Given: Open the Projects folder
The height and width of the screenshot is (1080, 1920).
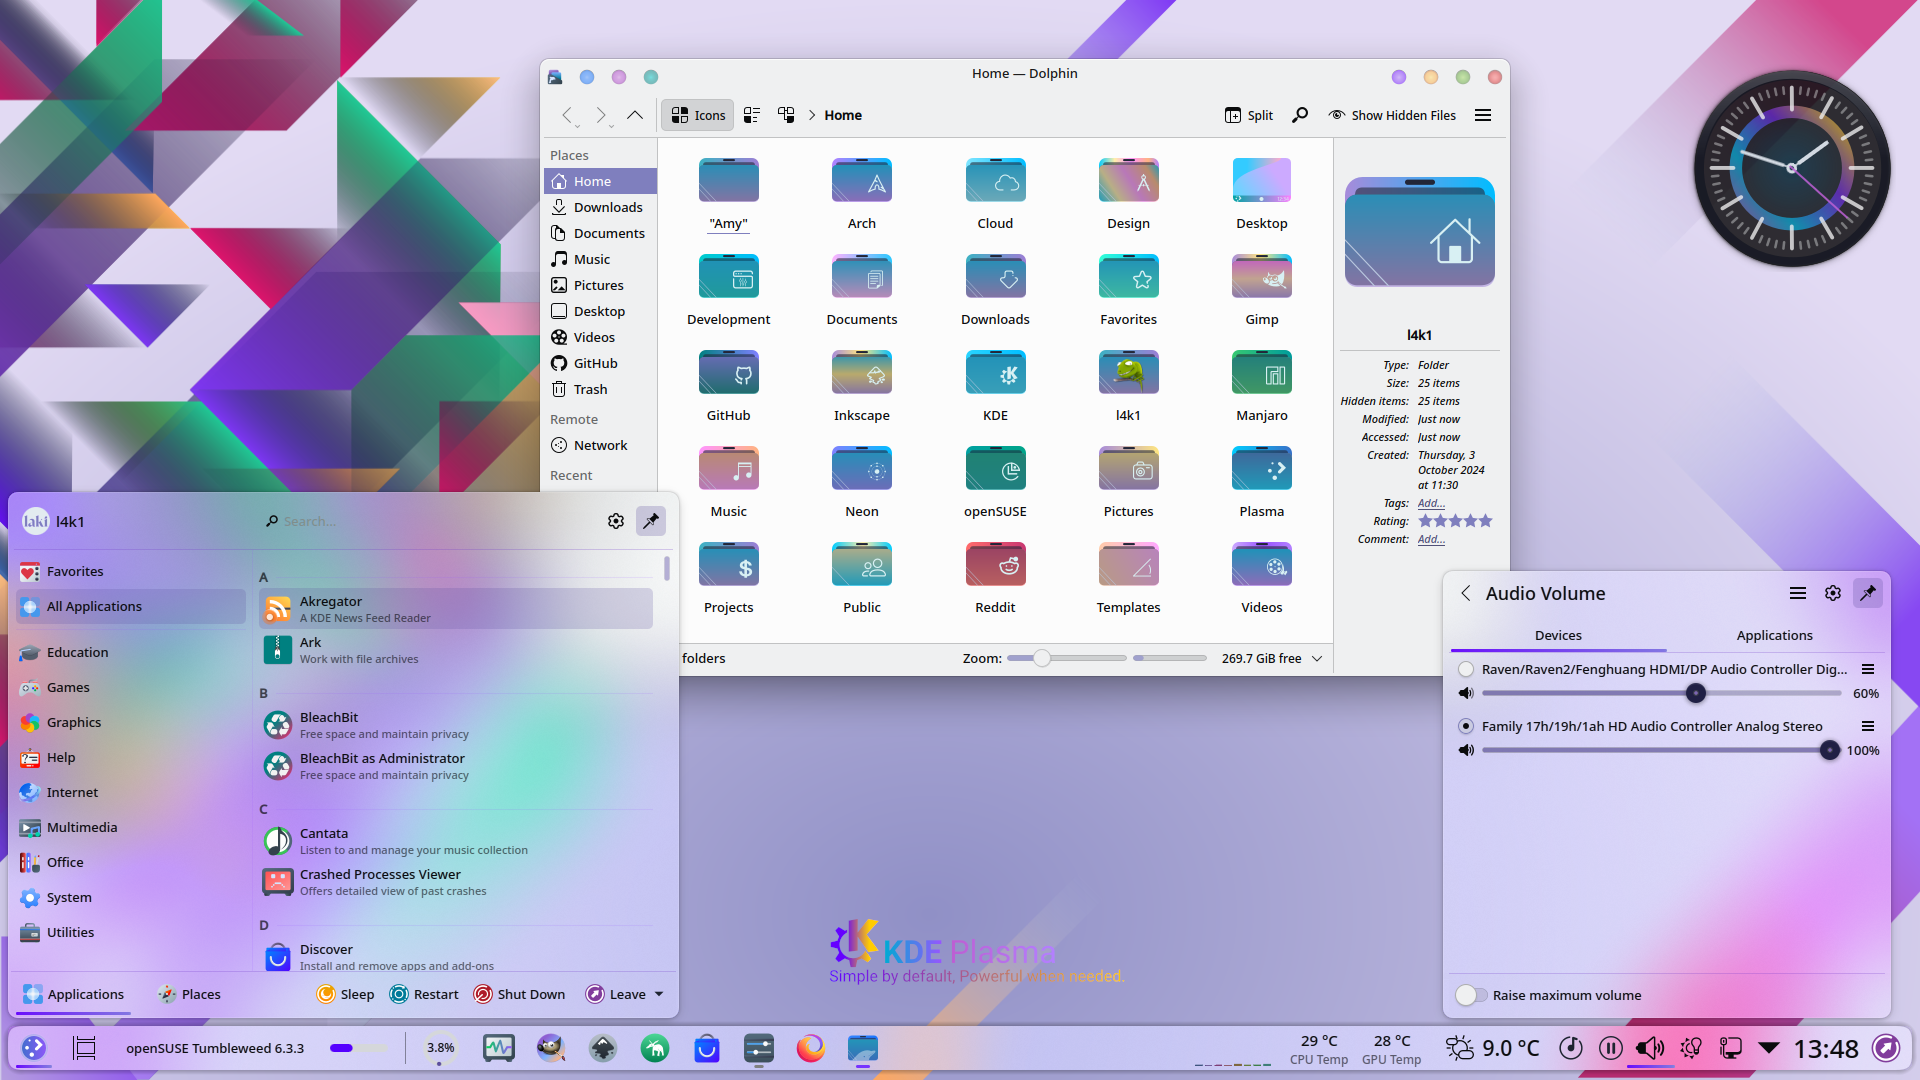Looking at the screenshot, I should (x=728, y=579).
